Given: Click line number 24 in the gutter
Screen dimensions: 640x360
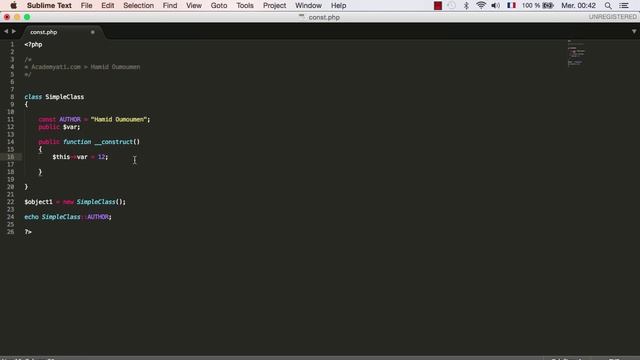Looking at the screenshot, I should tap(10, 217).
